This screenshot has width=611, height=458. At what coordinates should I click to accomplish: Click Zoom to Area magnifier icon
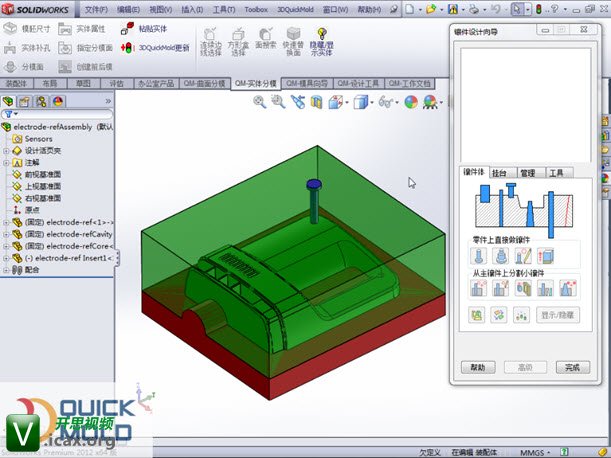click(x=278, y=102)
